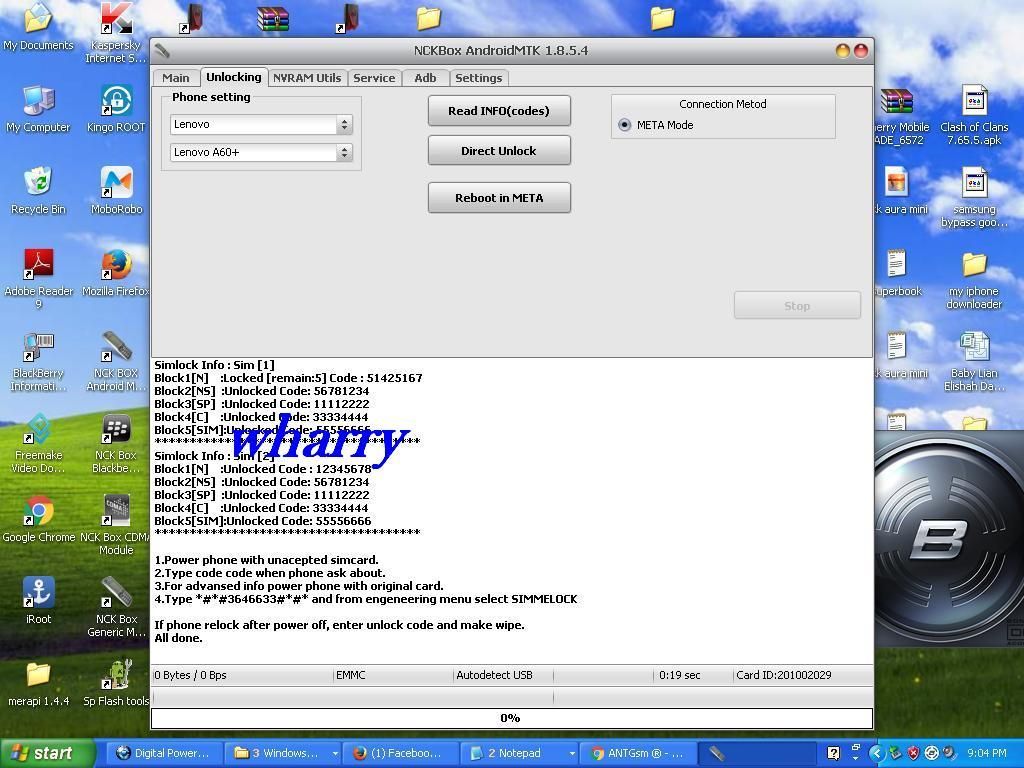Open the Settings tab

(x=479, y=78)
